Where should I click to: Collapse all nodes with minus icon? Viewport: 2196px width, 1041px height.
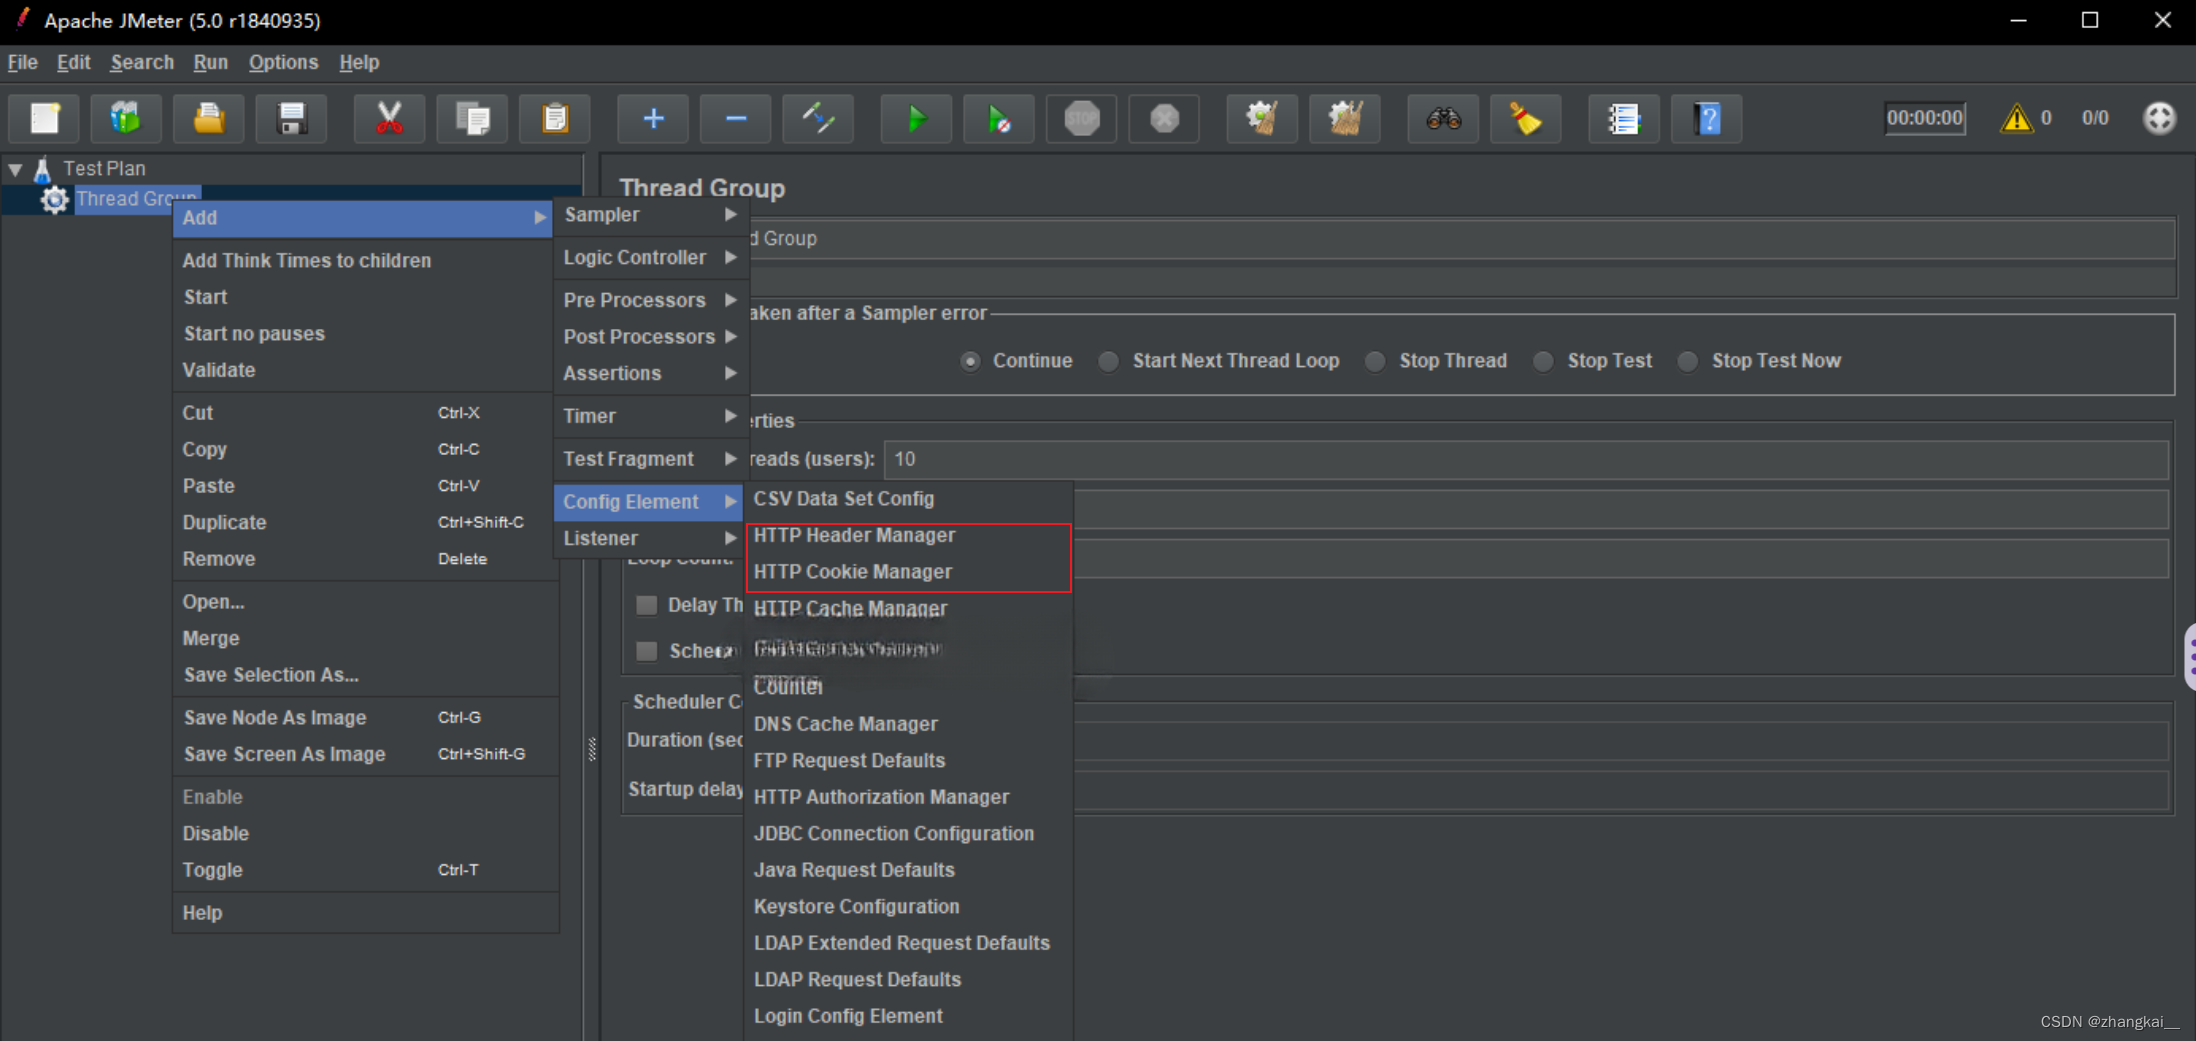(736, 119)
